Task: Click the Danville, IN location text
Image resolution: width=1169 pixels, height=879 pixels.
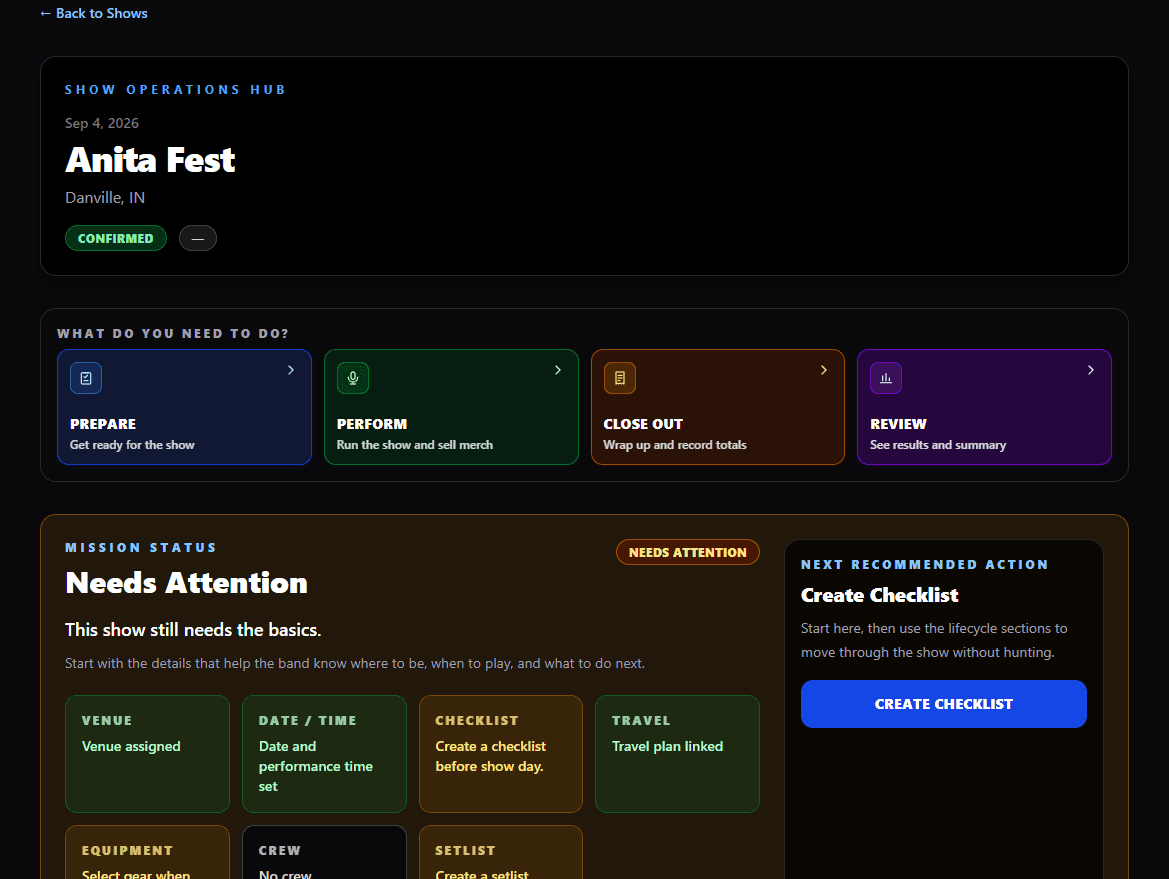Action: pos(105,198)
